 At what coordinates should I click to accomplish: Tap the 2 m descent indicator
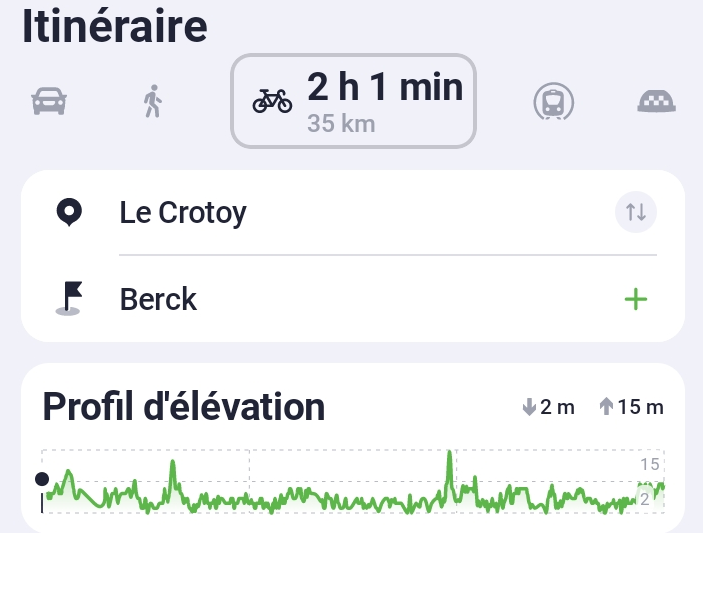(549, 407)
